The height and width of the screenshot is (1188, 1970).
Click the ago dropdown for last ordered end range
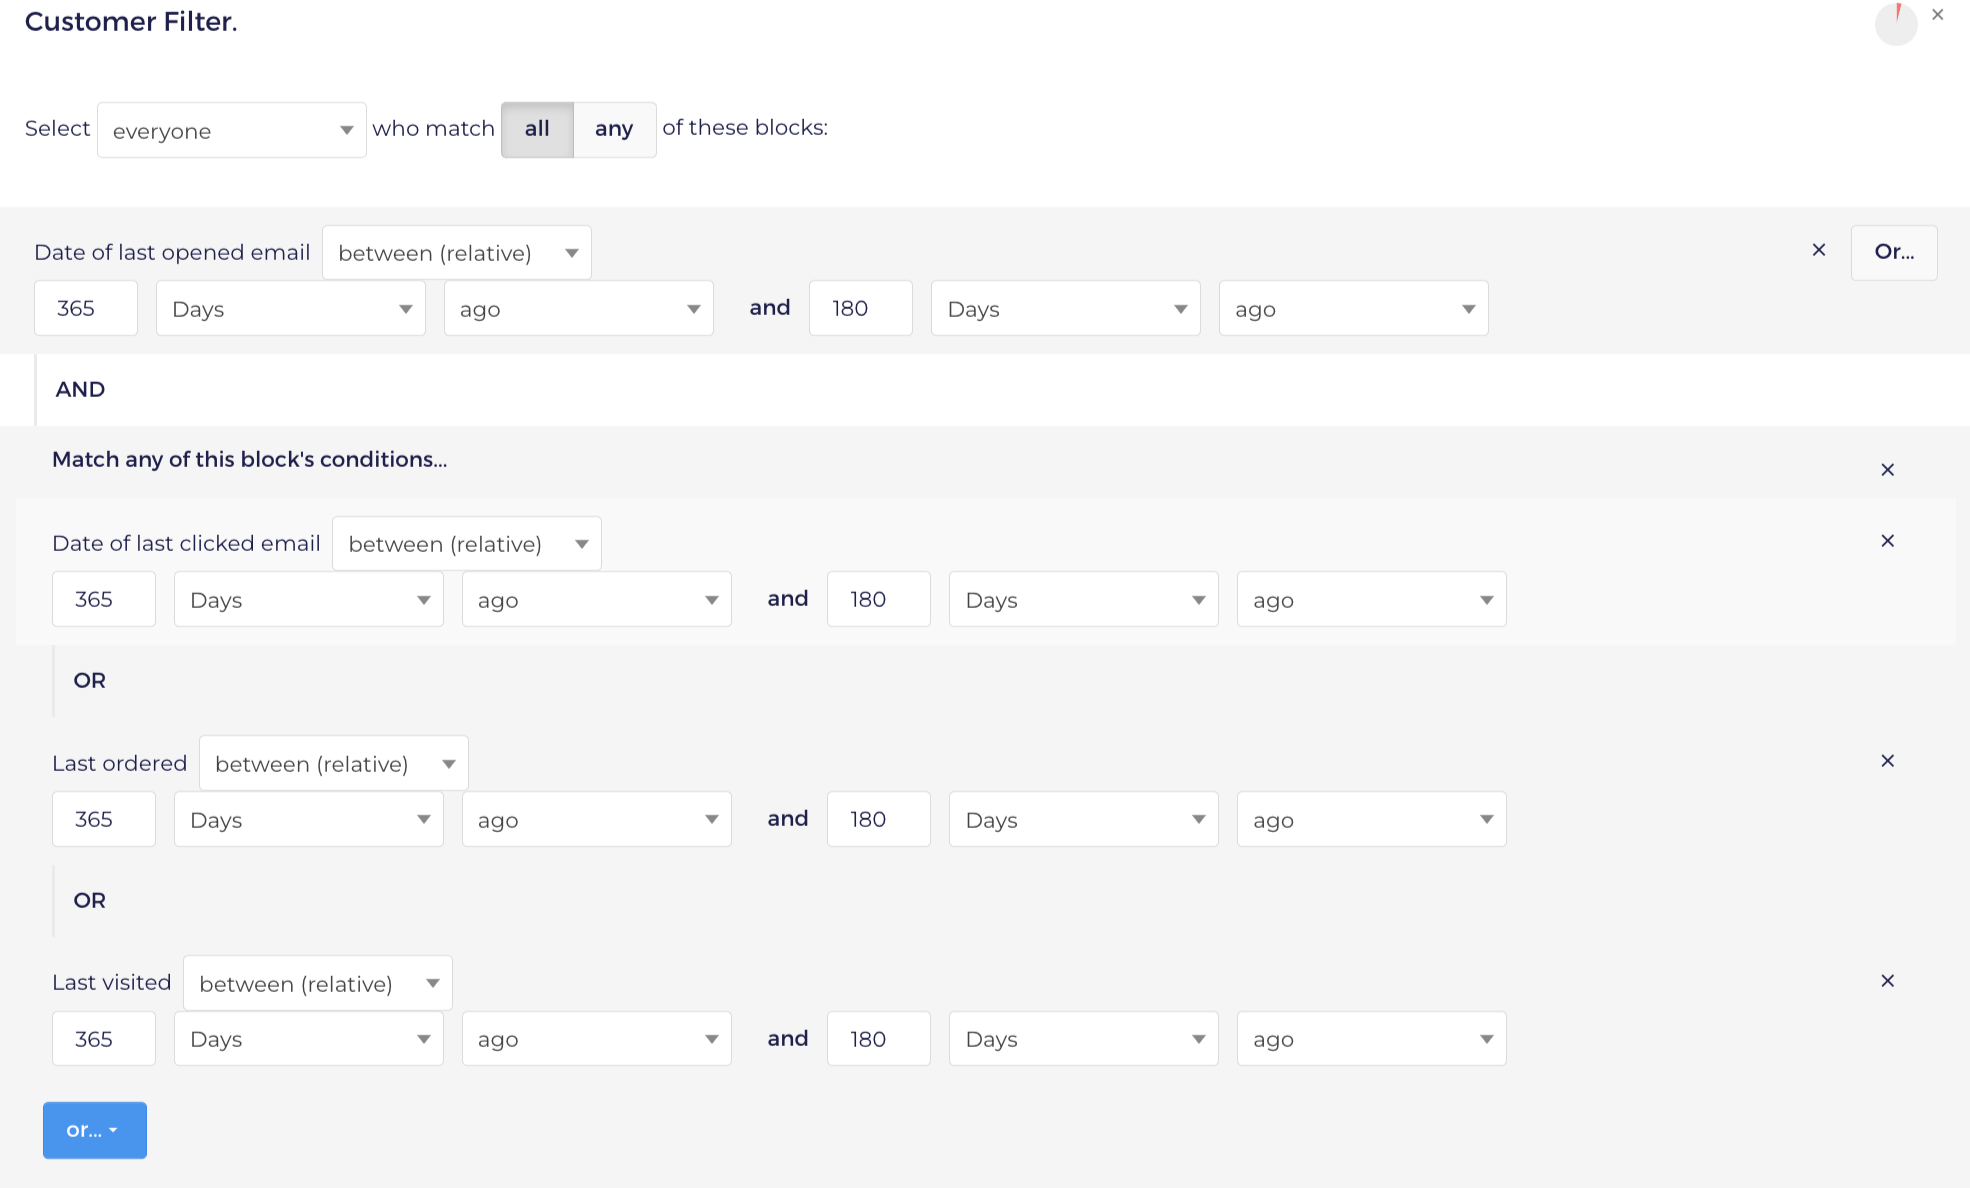[x=1368, y=818]
